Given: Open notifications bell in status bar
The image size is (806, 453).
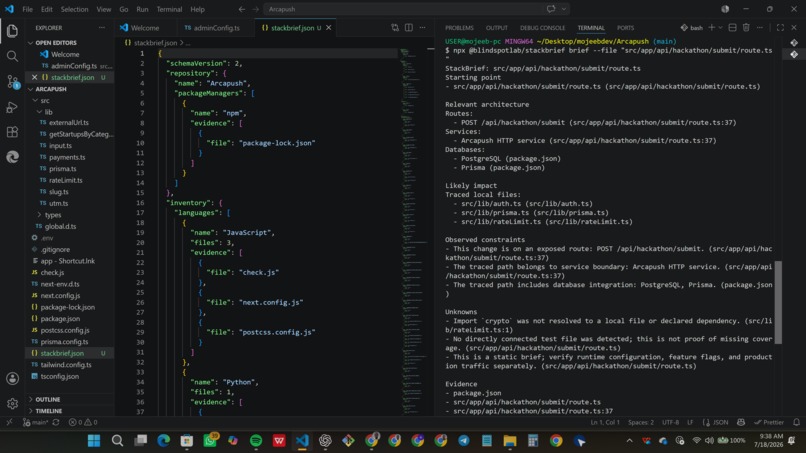Looking at the screenshot, I should [796, 423].
